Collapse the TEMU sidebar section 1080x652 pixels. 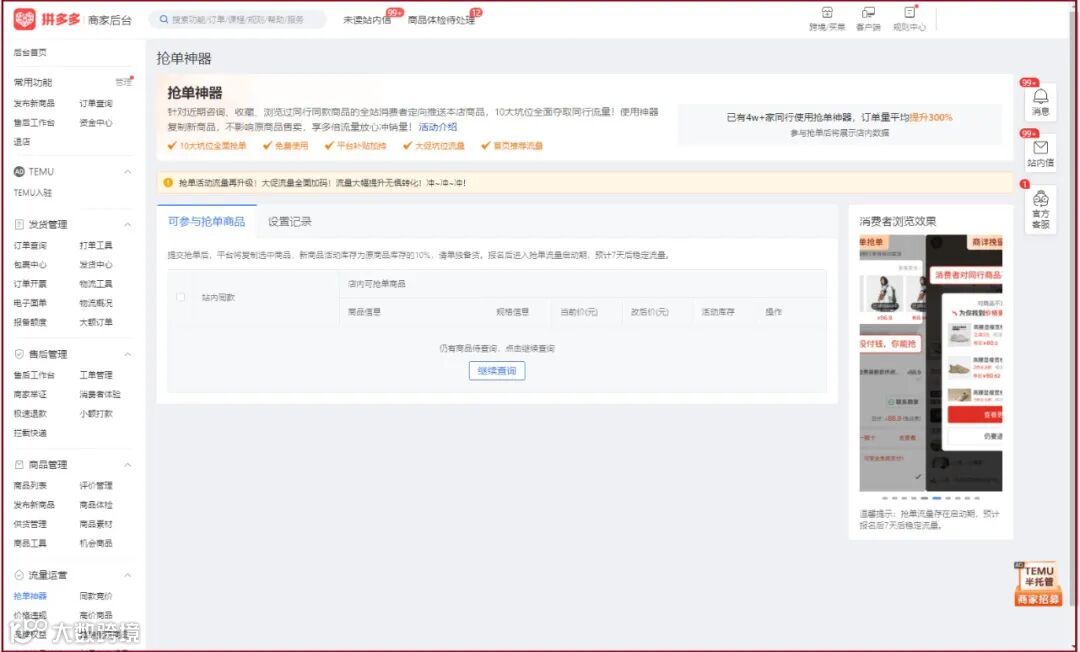(127, 171)
